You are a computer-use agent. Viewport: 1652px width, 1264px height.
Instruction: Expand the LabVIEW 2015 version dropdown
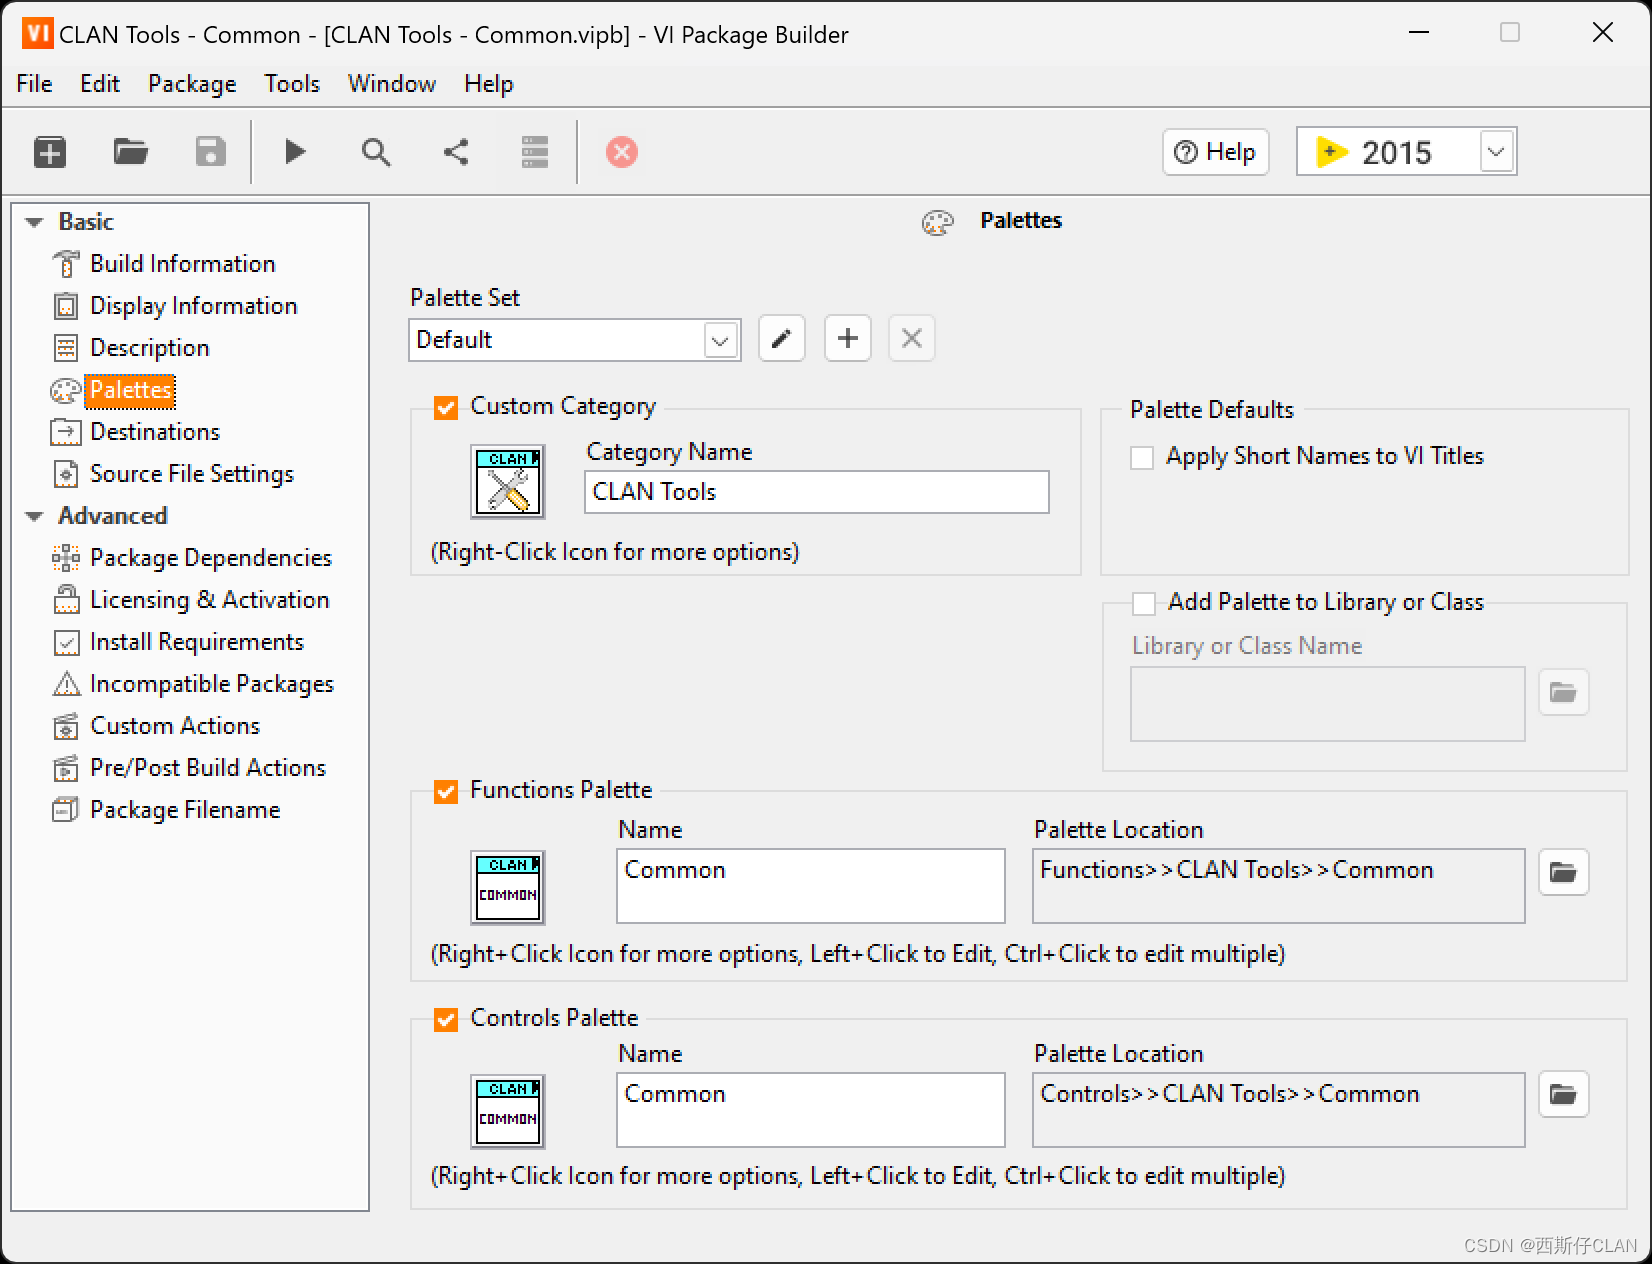(1495, 151)
